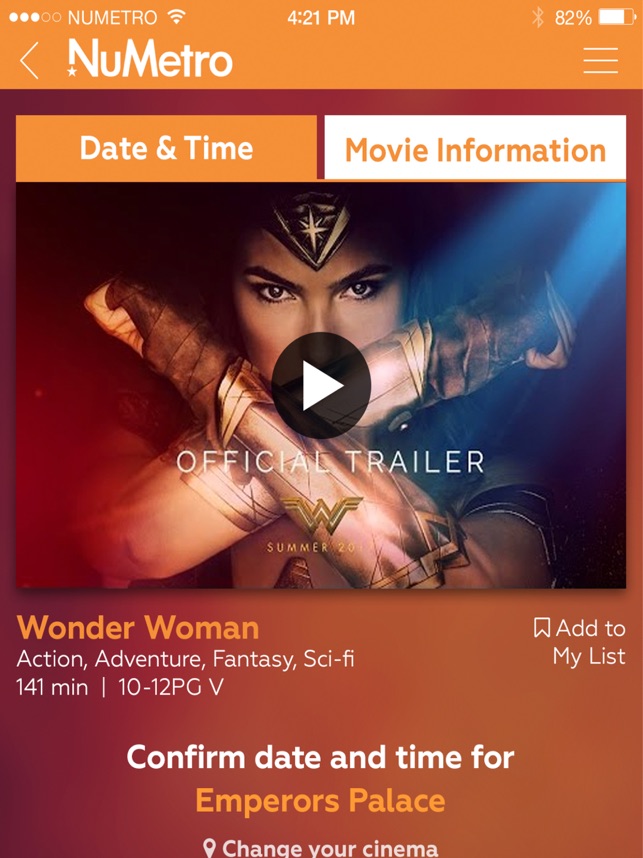This screenshot has width=643, height=858.
Task: Tap the 4:21 PM clock
Action: pos(321,18)
